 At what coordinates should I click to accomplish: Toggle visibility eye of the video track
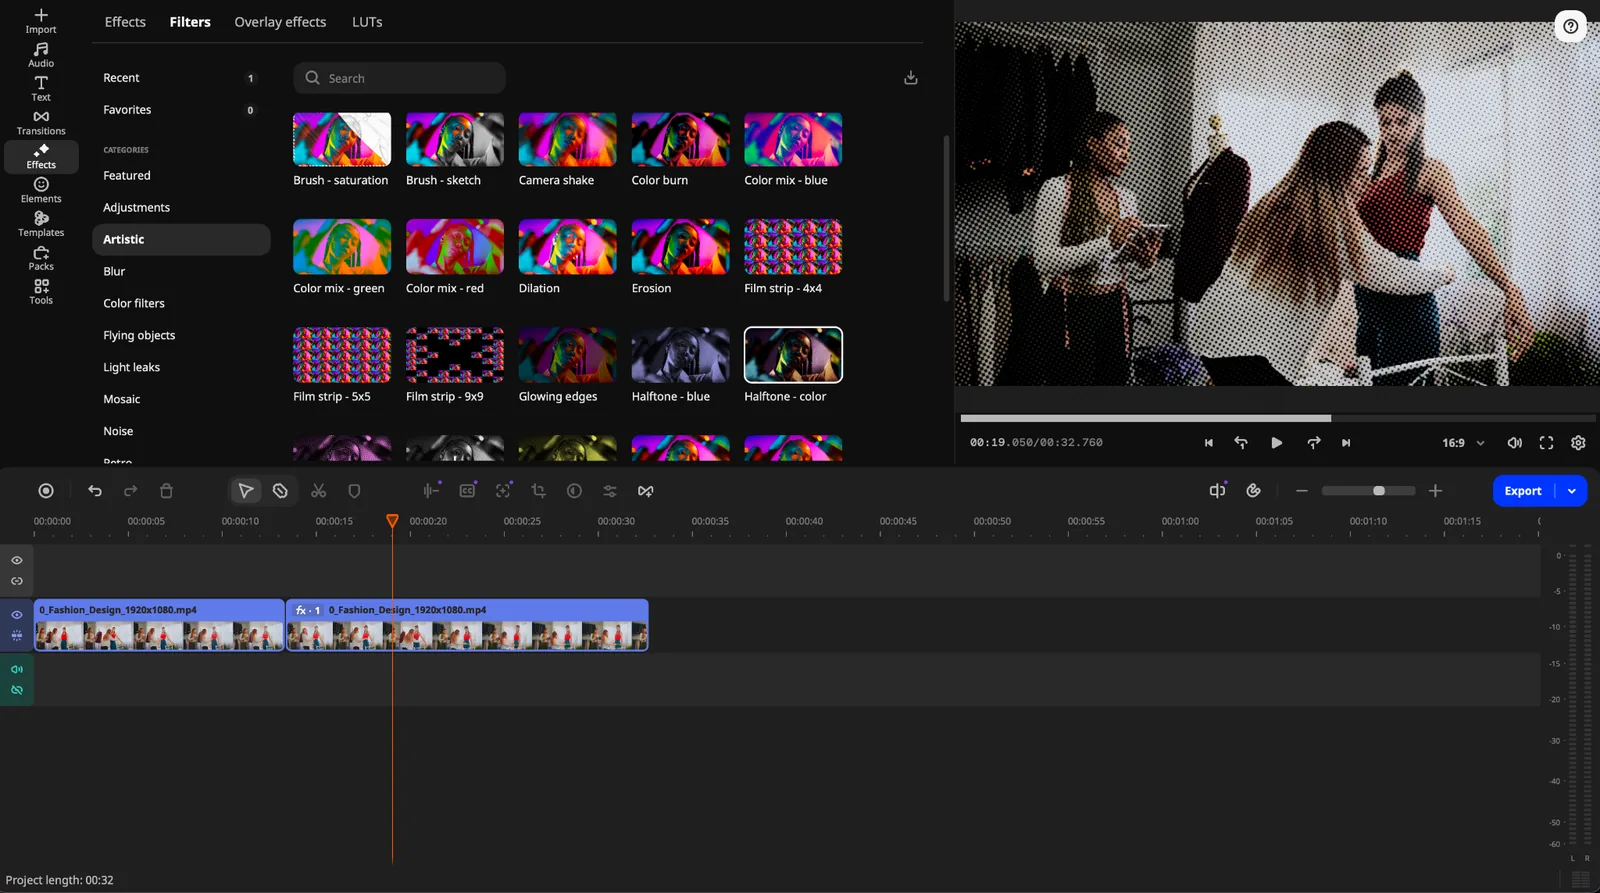pyautogui.click(x=17, y=615)
